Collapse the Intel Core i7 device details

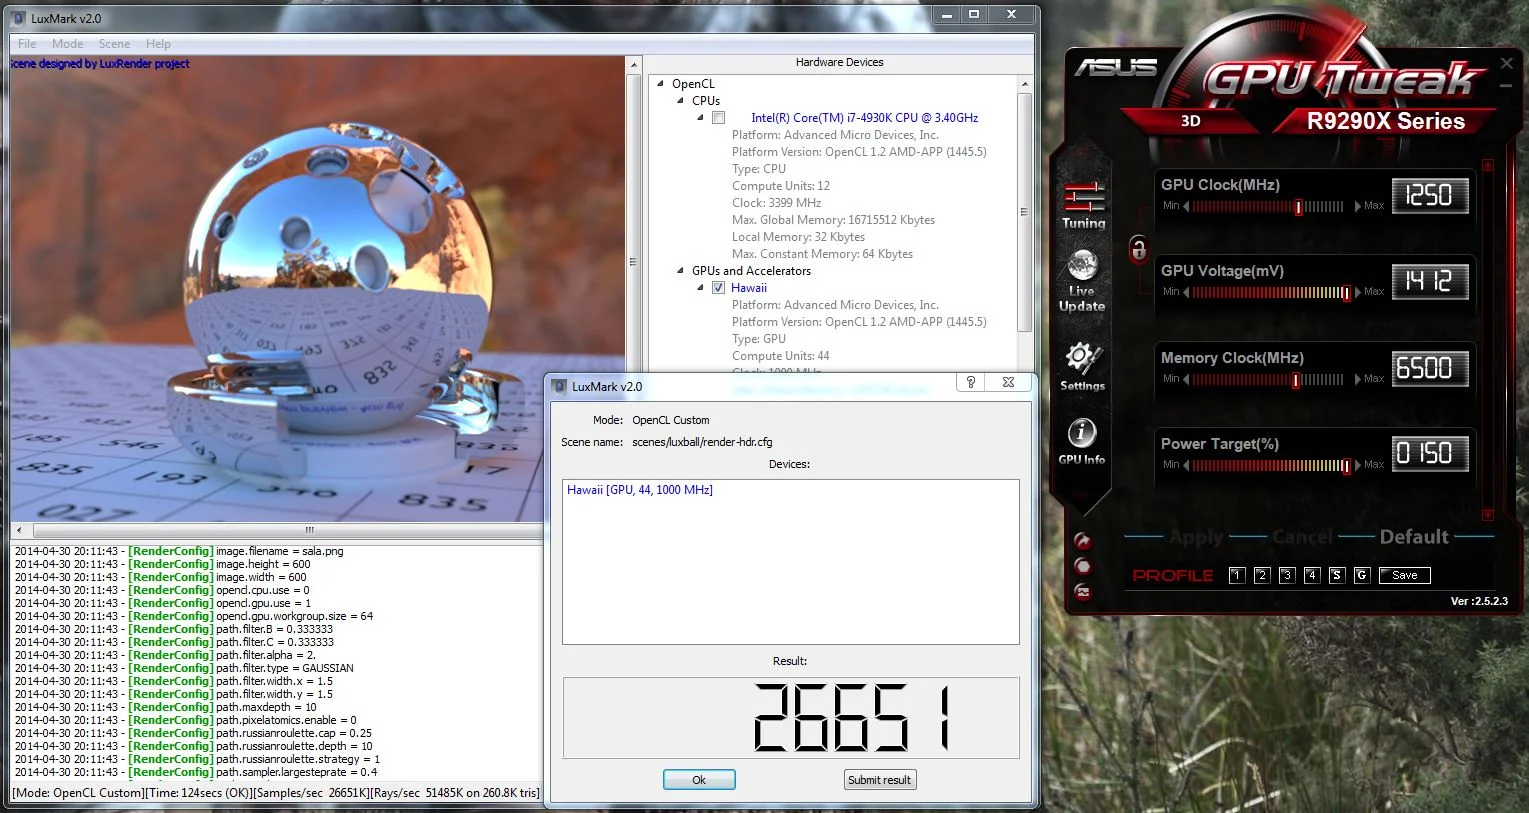[x=701, y=118]
